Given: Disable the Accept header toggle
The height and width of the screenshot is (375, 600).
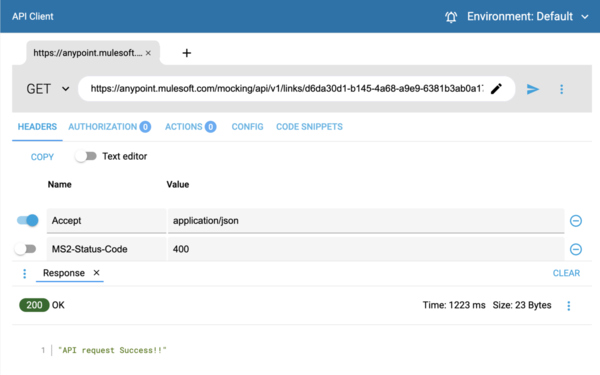Looking at the screenshot, I should coord(28,220).
